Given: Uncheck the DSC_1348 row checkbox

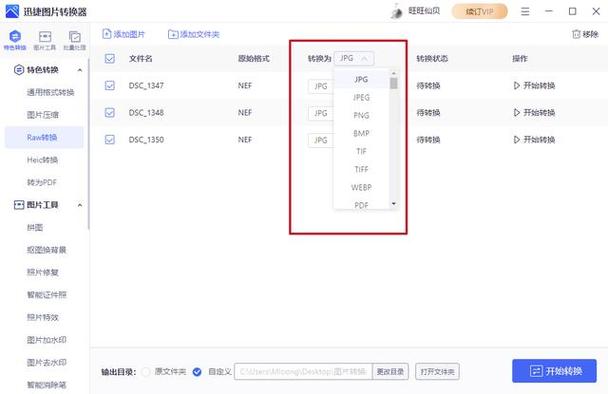Looking at the screenshot, I should [110, 112].
